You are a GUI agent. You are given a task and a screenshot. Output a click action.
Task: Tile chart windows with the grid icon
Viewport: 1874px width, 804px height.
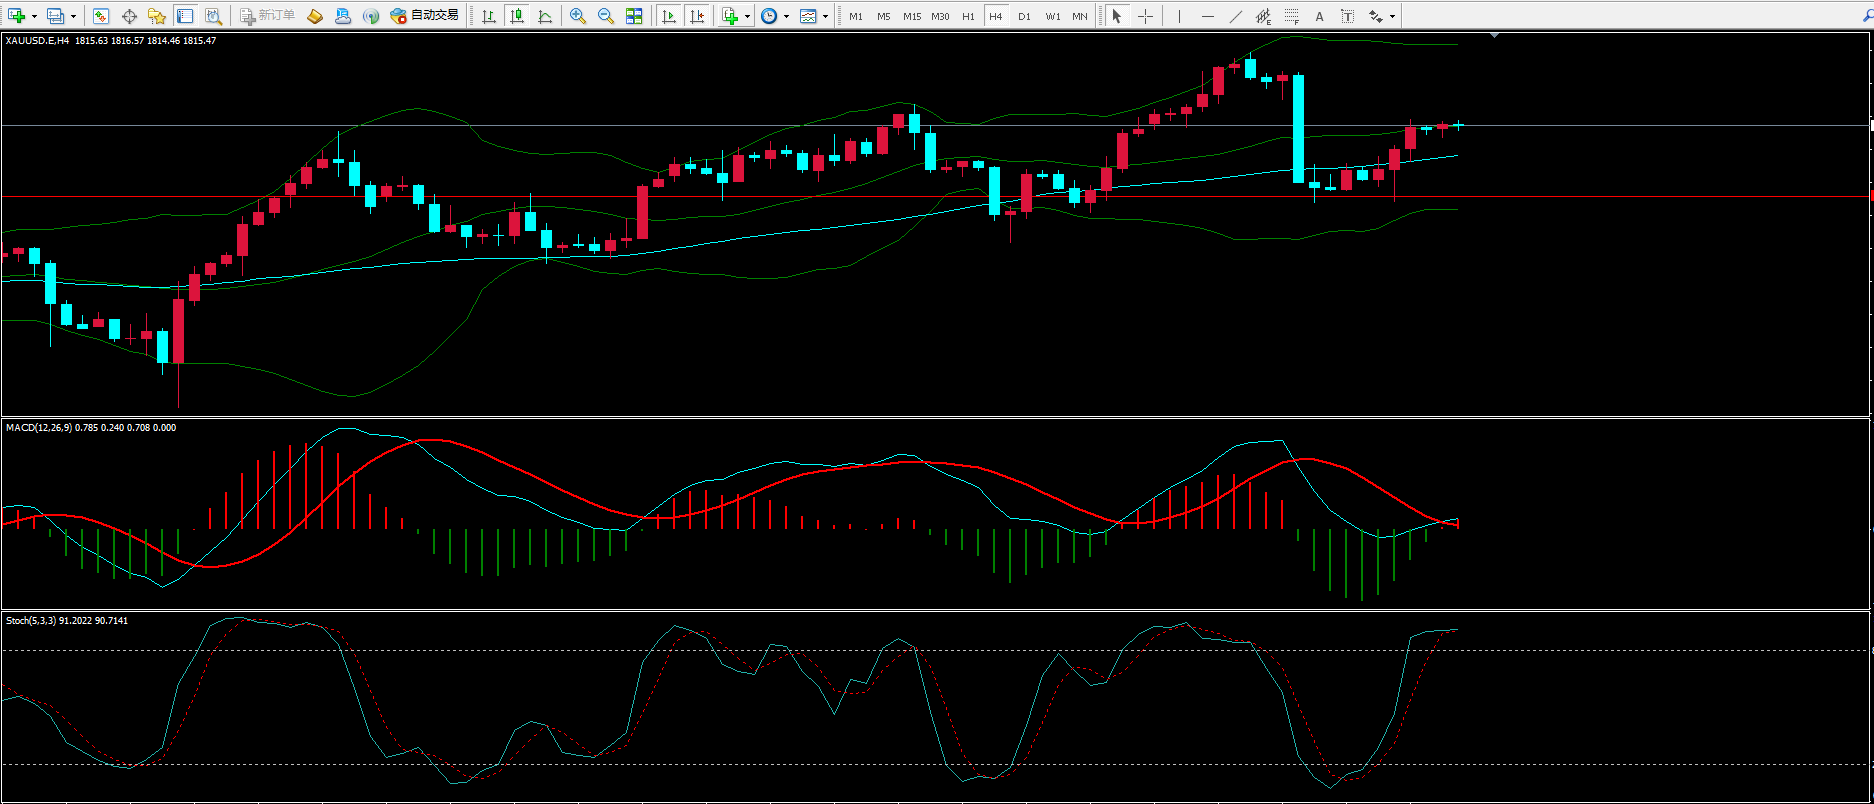634,16
